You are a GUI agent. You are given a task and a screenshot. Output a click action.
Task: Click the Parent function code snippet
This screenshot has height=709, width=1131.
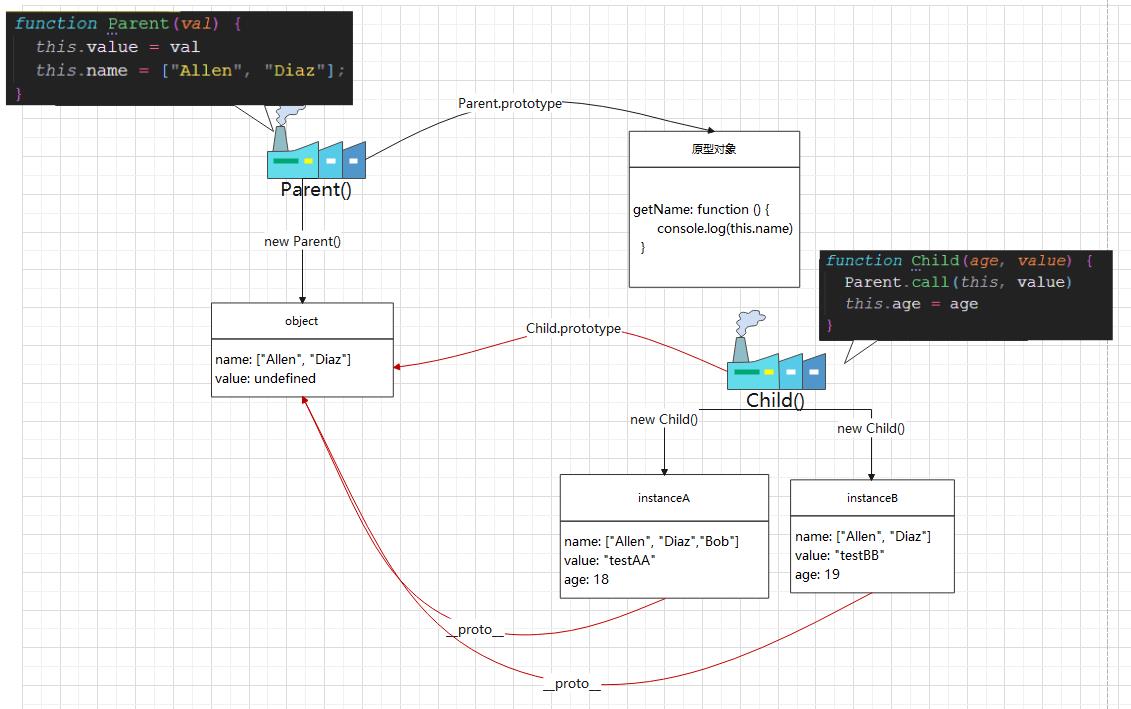(x=179, y=58)
